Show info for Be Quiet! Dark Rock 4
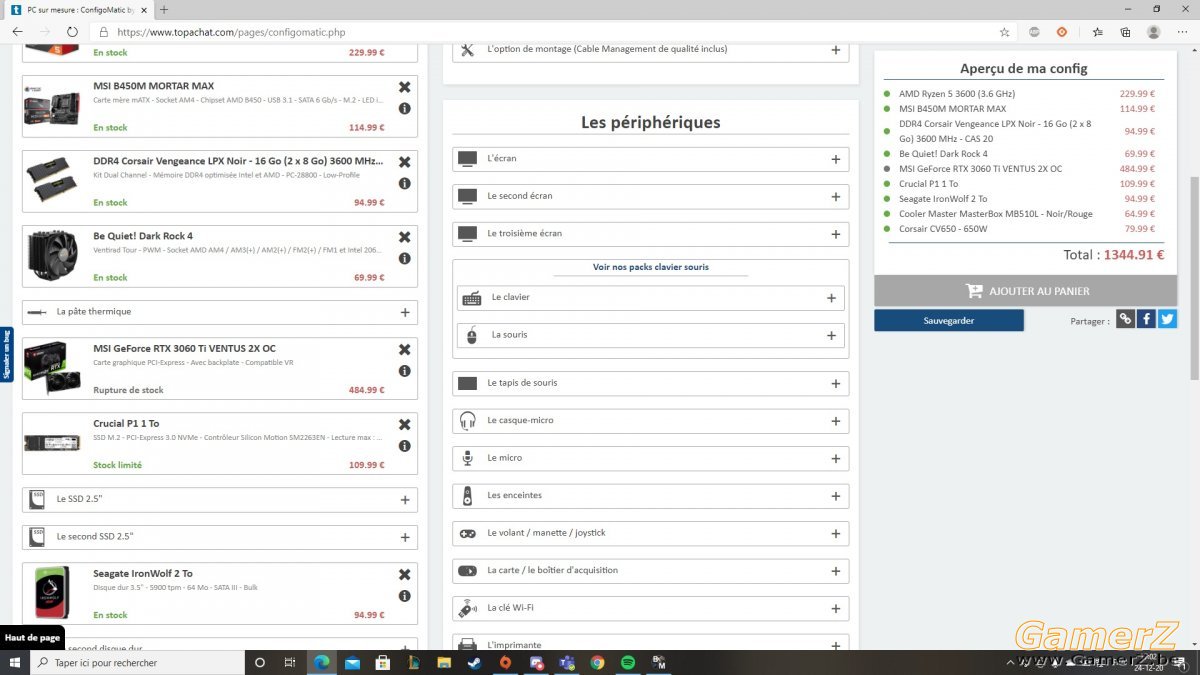Viewport: 1200px width, 675px height. click(404, 258)
